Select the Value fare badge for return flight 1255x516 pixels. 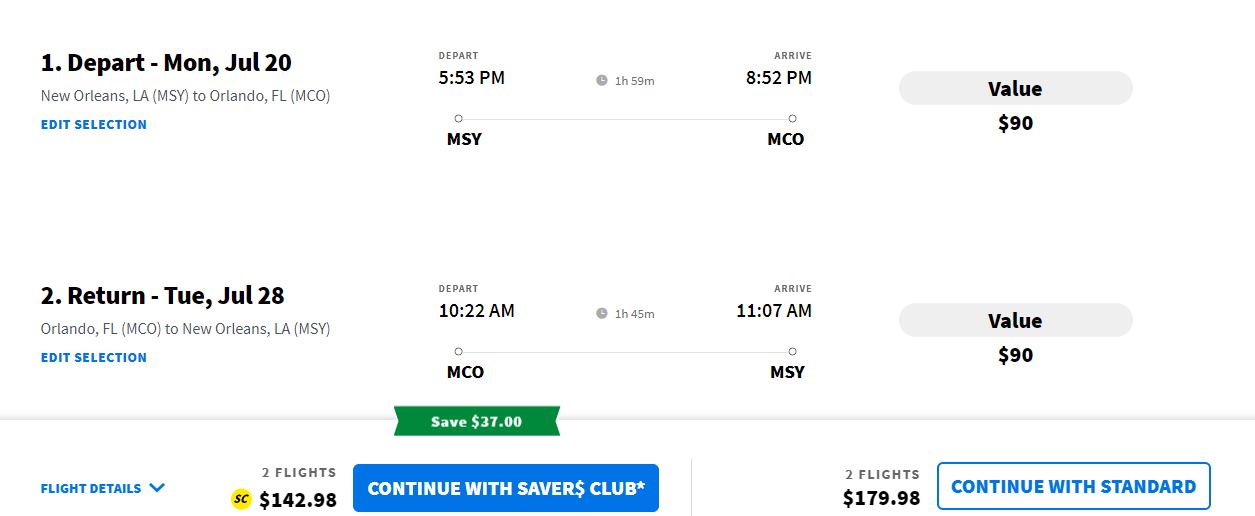point(1015,321)
